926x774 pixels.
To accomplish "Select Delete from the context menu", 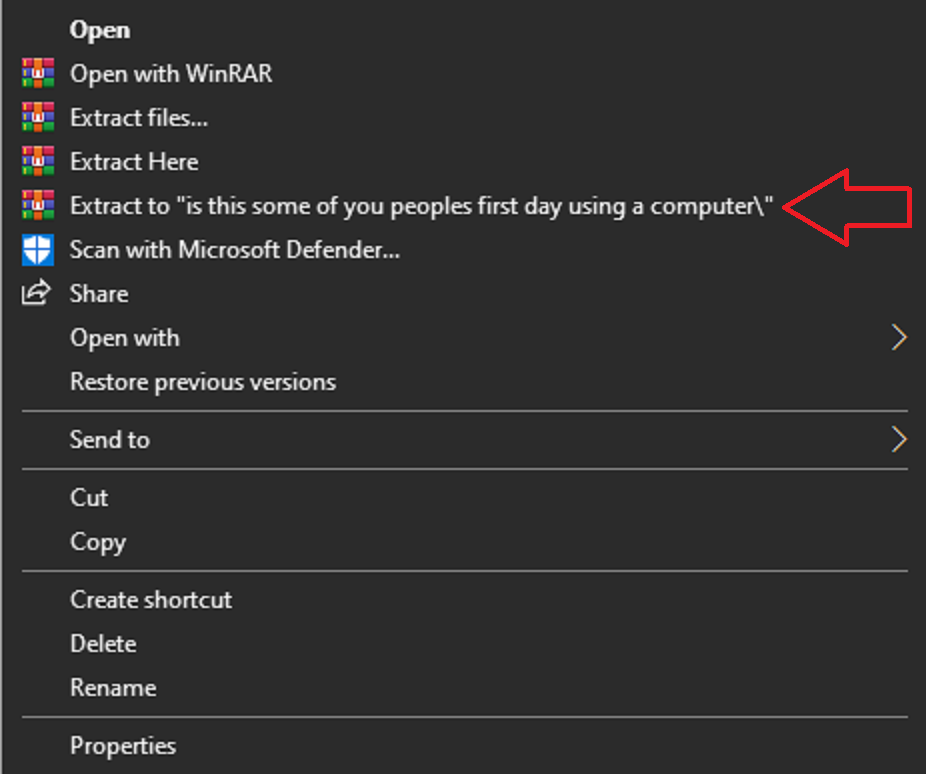I will [x=103, y=644].
